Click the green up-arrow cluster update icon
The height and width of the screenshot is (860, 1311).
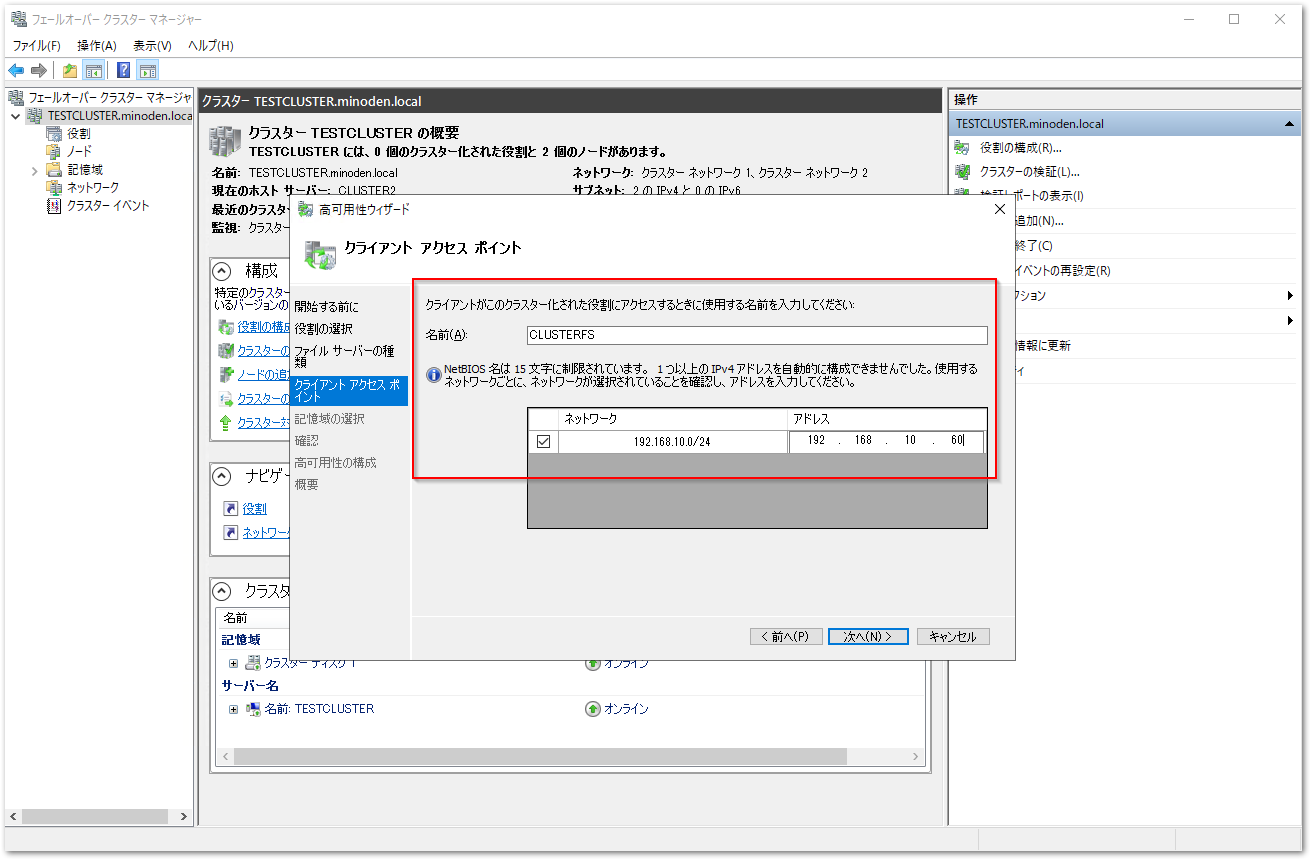point(226,422)
